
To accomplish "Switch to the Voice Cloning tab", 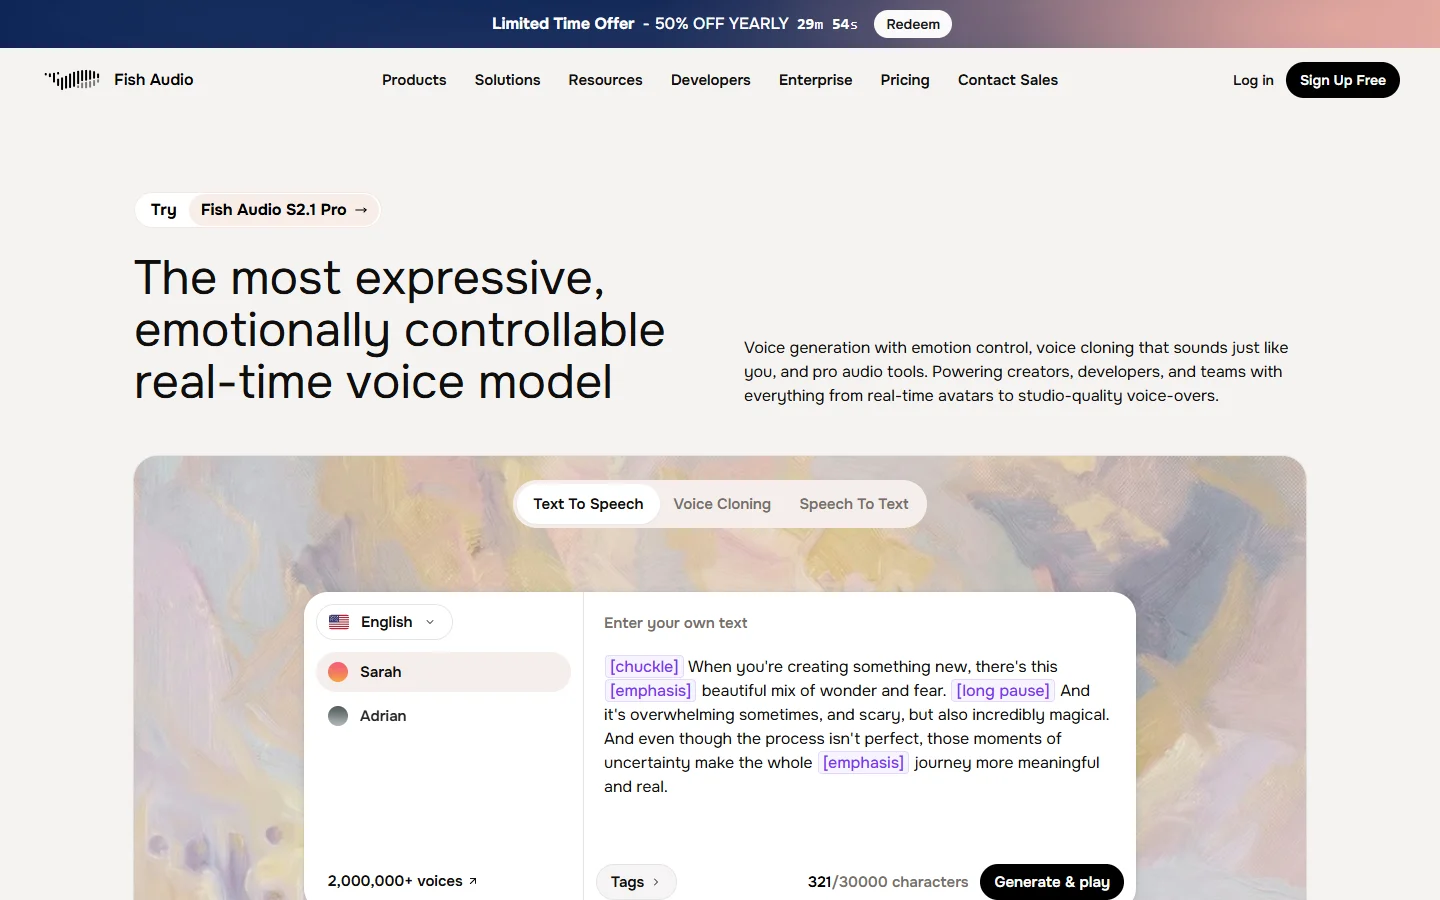I will tap(722, 504).
